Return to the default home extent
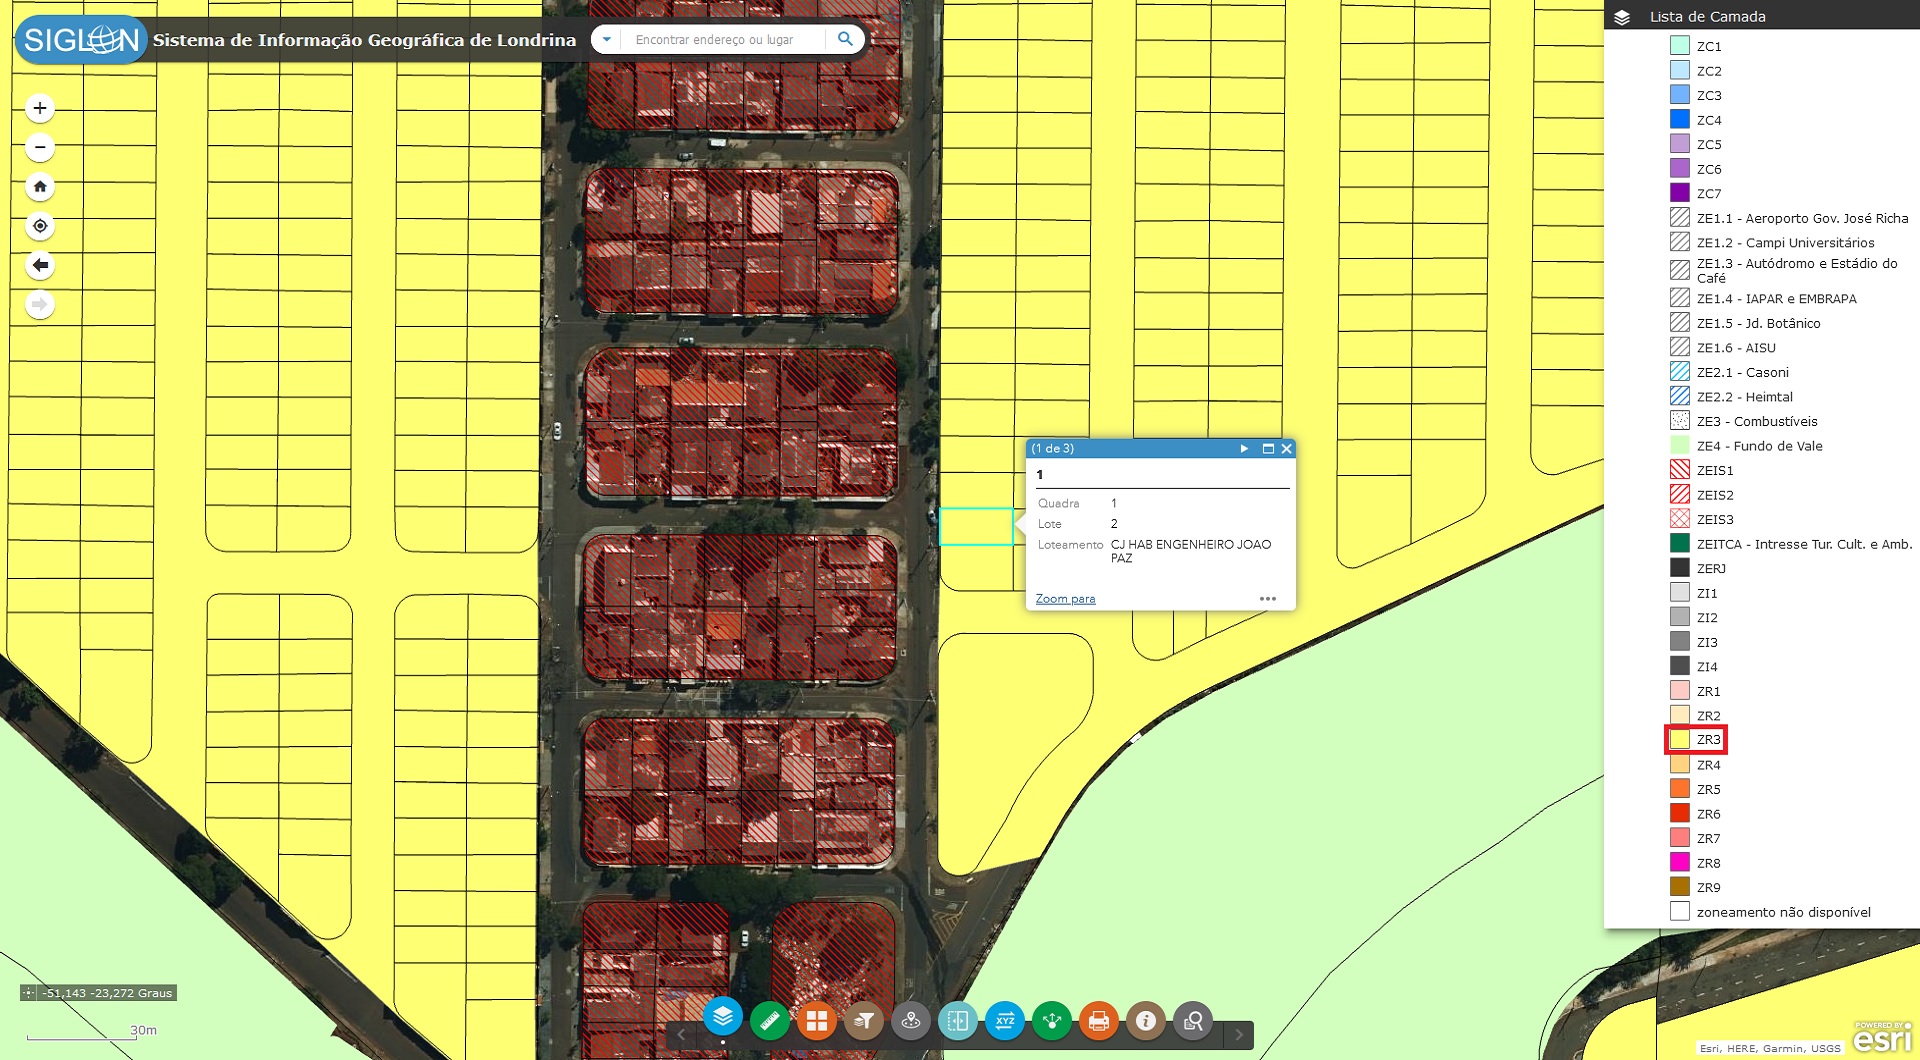The width and height of the screenshot is (1920, 1060). [x=40, y=186]
